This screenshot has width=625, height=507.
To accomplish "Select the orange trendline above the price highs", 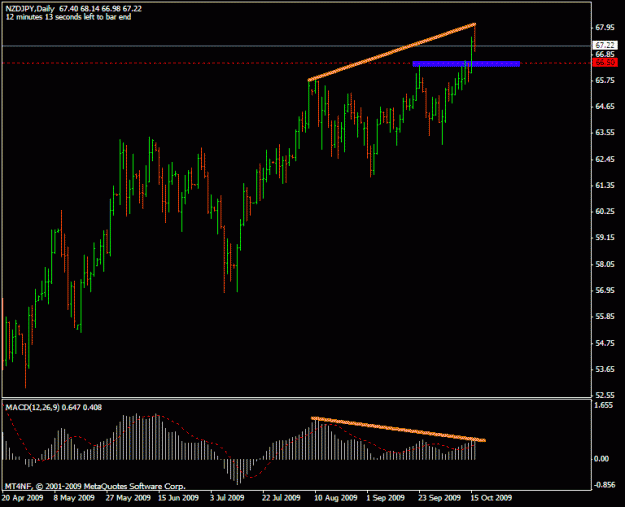I will coord(392,52).
